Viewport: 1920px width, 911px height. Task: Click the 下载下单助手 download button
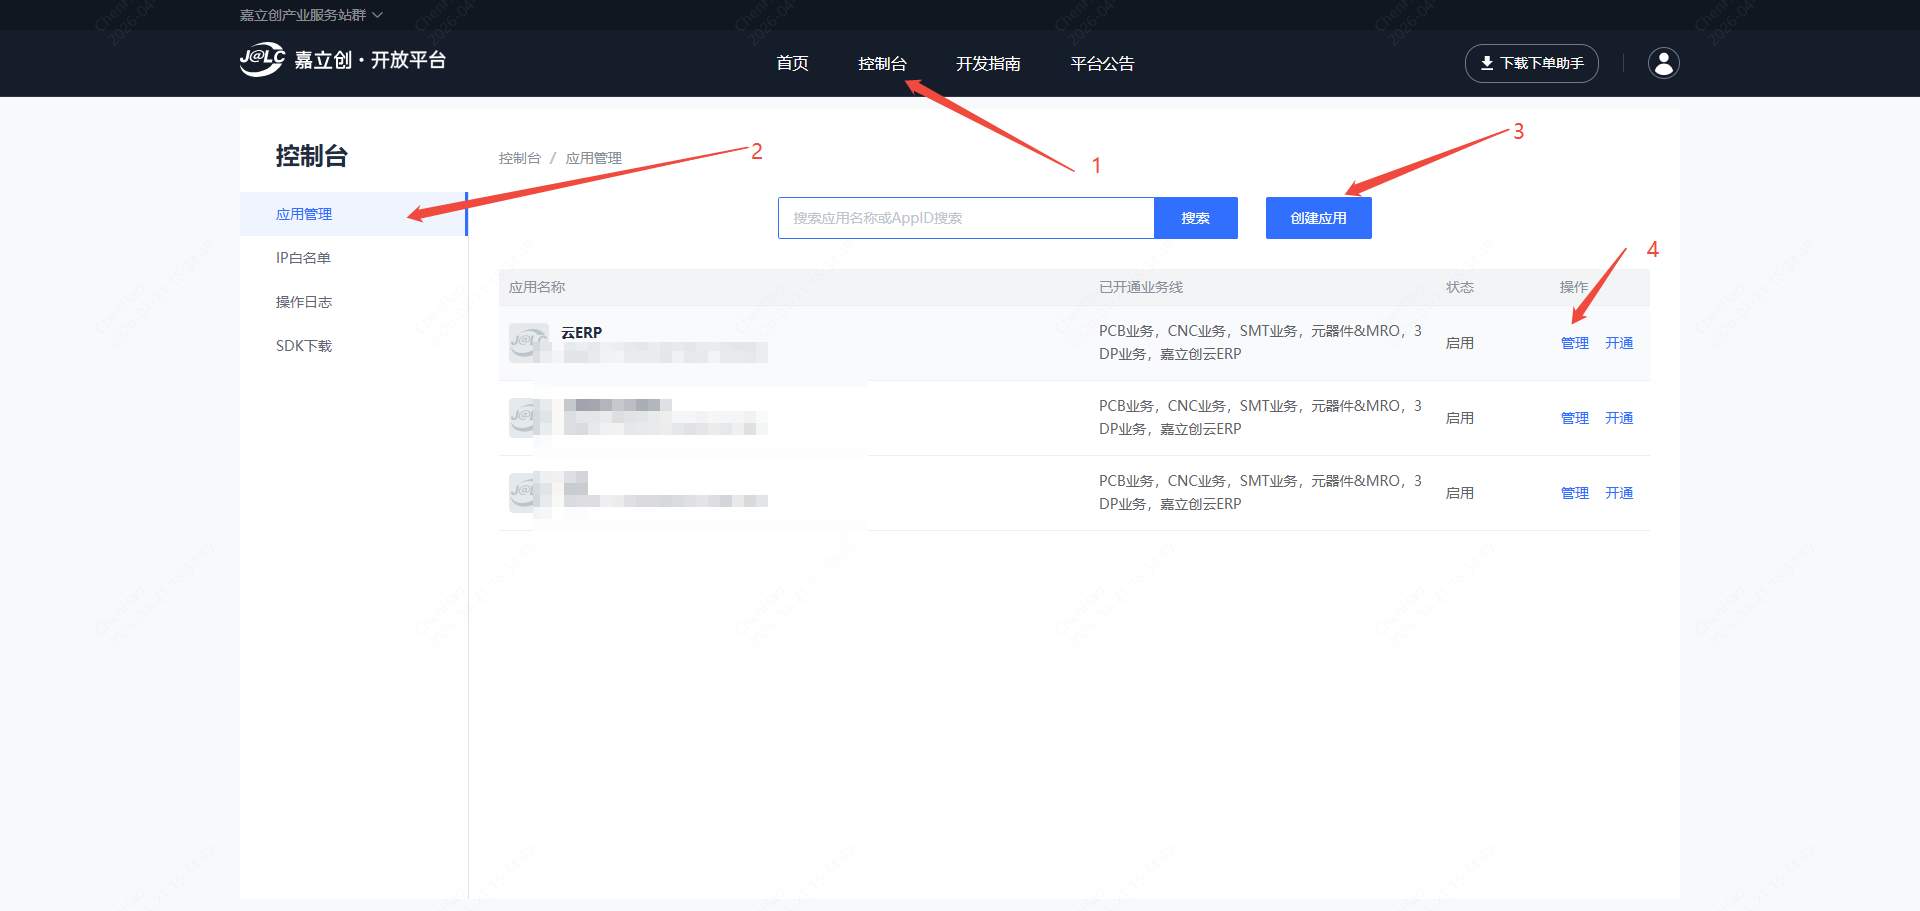pos(1531,63)
